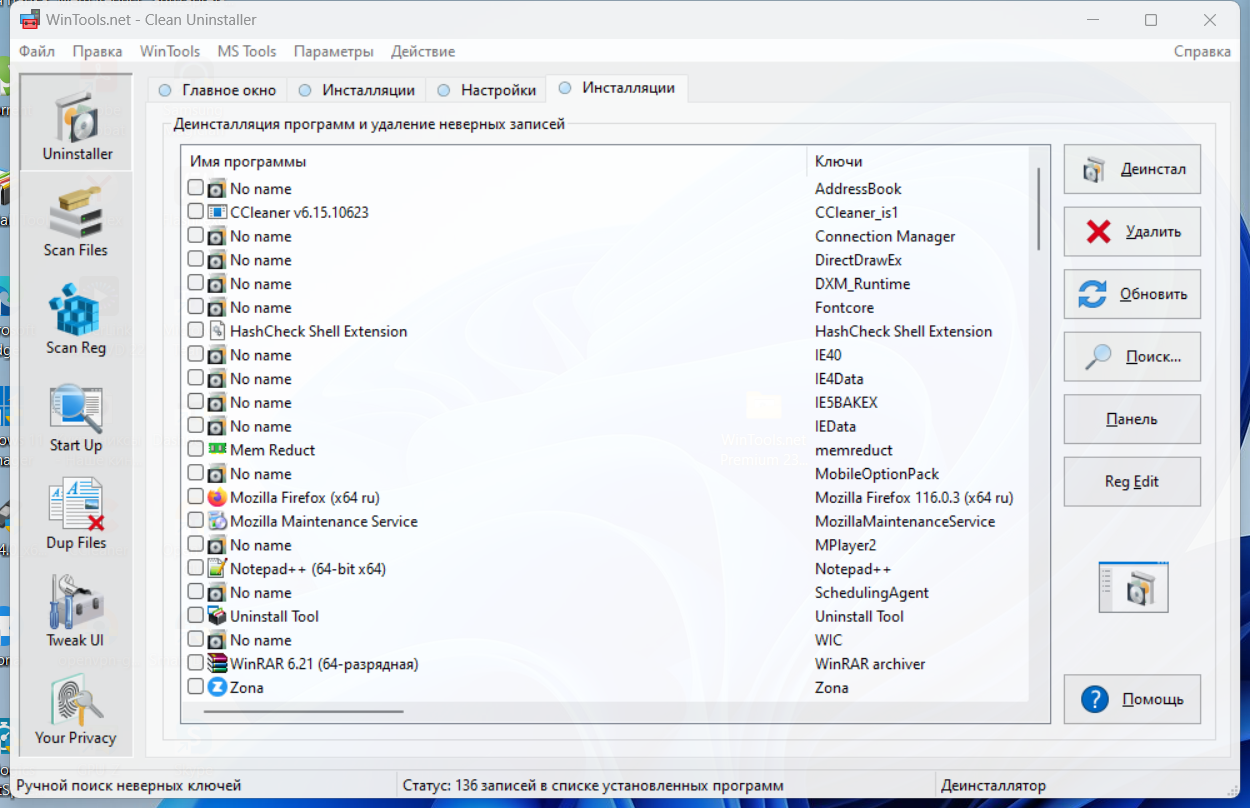
Task: Click the WIC No name icon
Action: (217, 641)
